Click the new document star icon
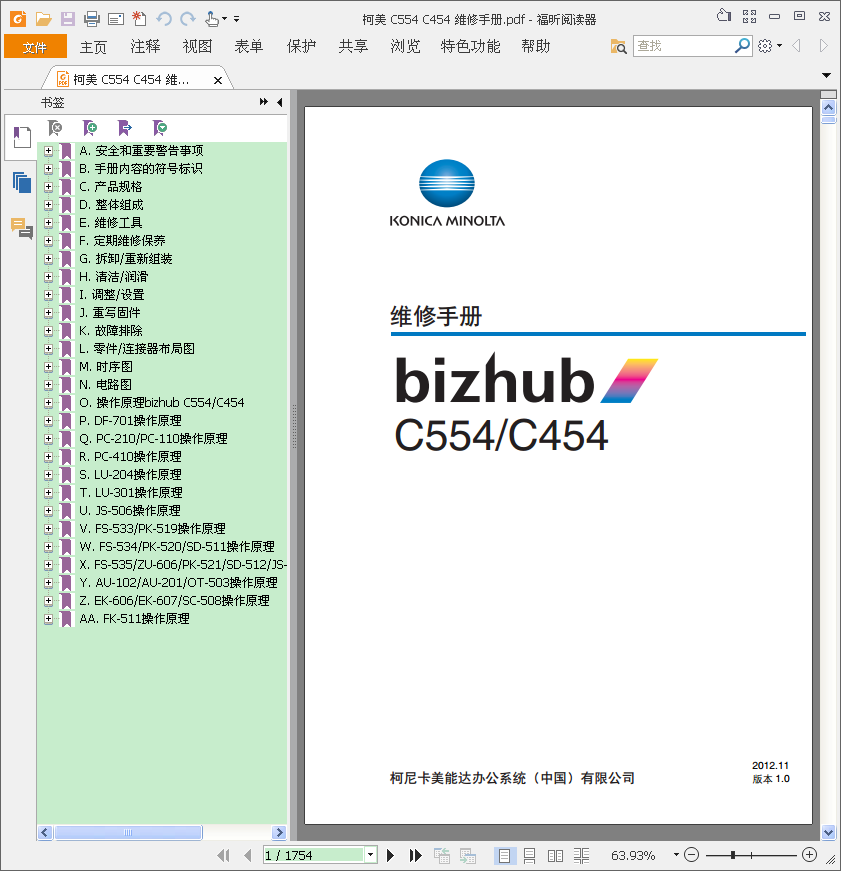Viewport: 841px width, 871px height. tap(139, 19)
